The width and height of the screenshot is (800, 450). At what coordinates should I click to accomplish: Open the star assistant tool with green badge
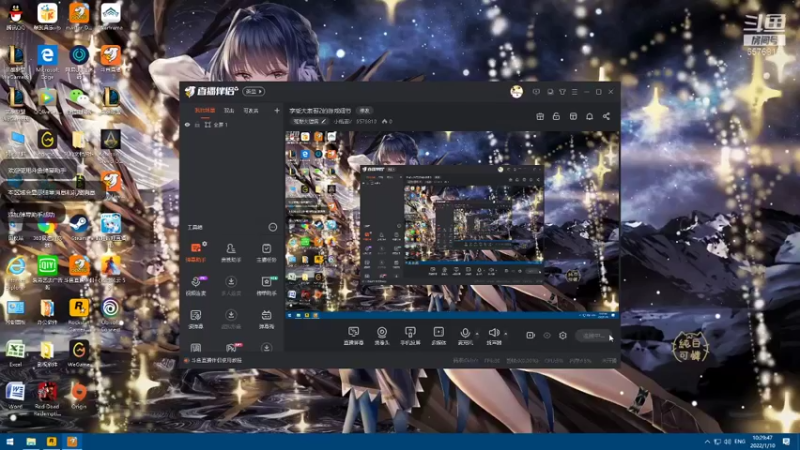266,285
